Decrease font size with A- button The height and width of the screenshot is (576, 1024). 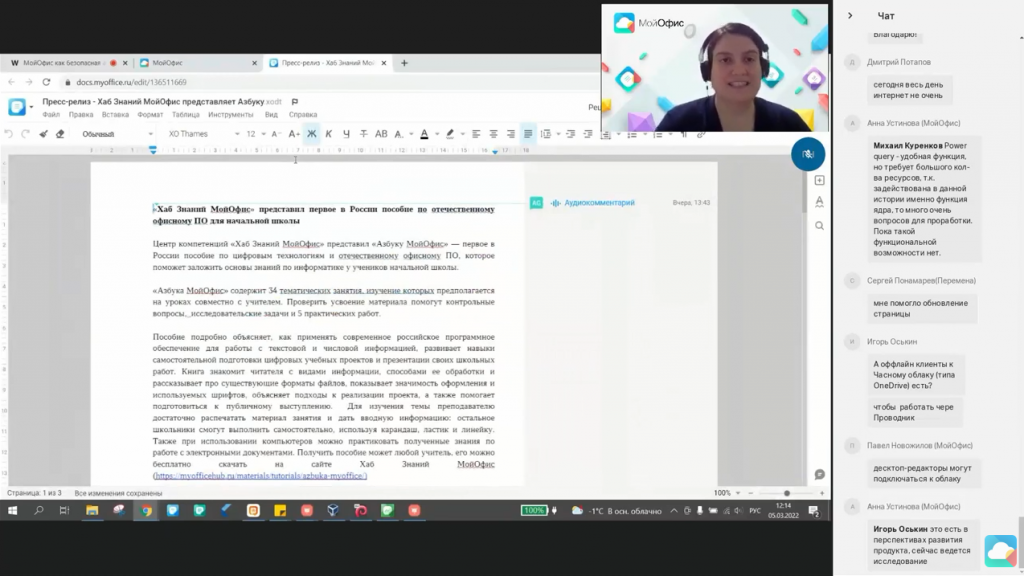point(276,134)
